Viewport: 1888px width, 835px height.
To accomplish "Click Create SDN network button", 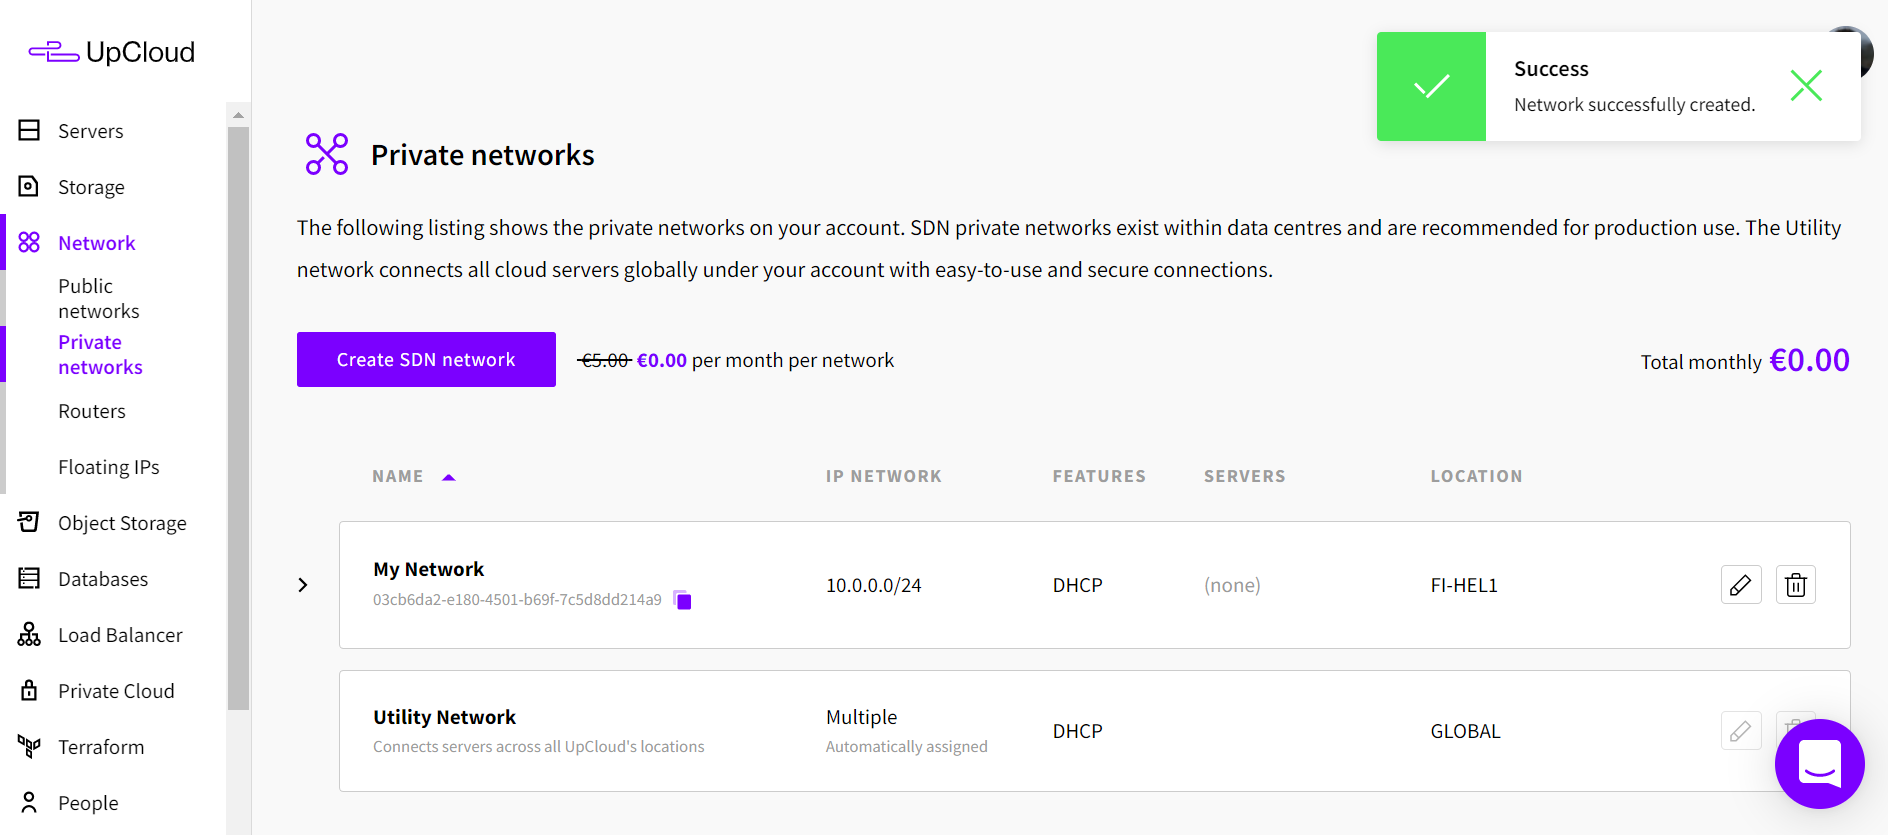I will point(426,360).
